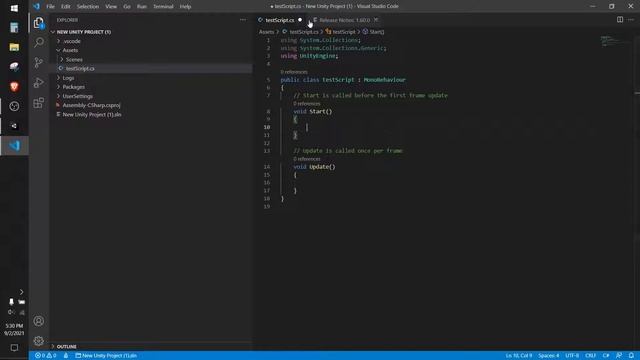The image size is (640, 360).
Task: Open Assembly-CSharp.csproj file
Action: [151, 105]
